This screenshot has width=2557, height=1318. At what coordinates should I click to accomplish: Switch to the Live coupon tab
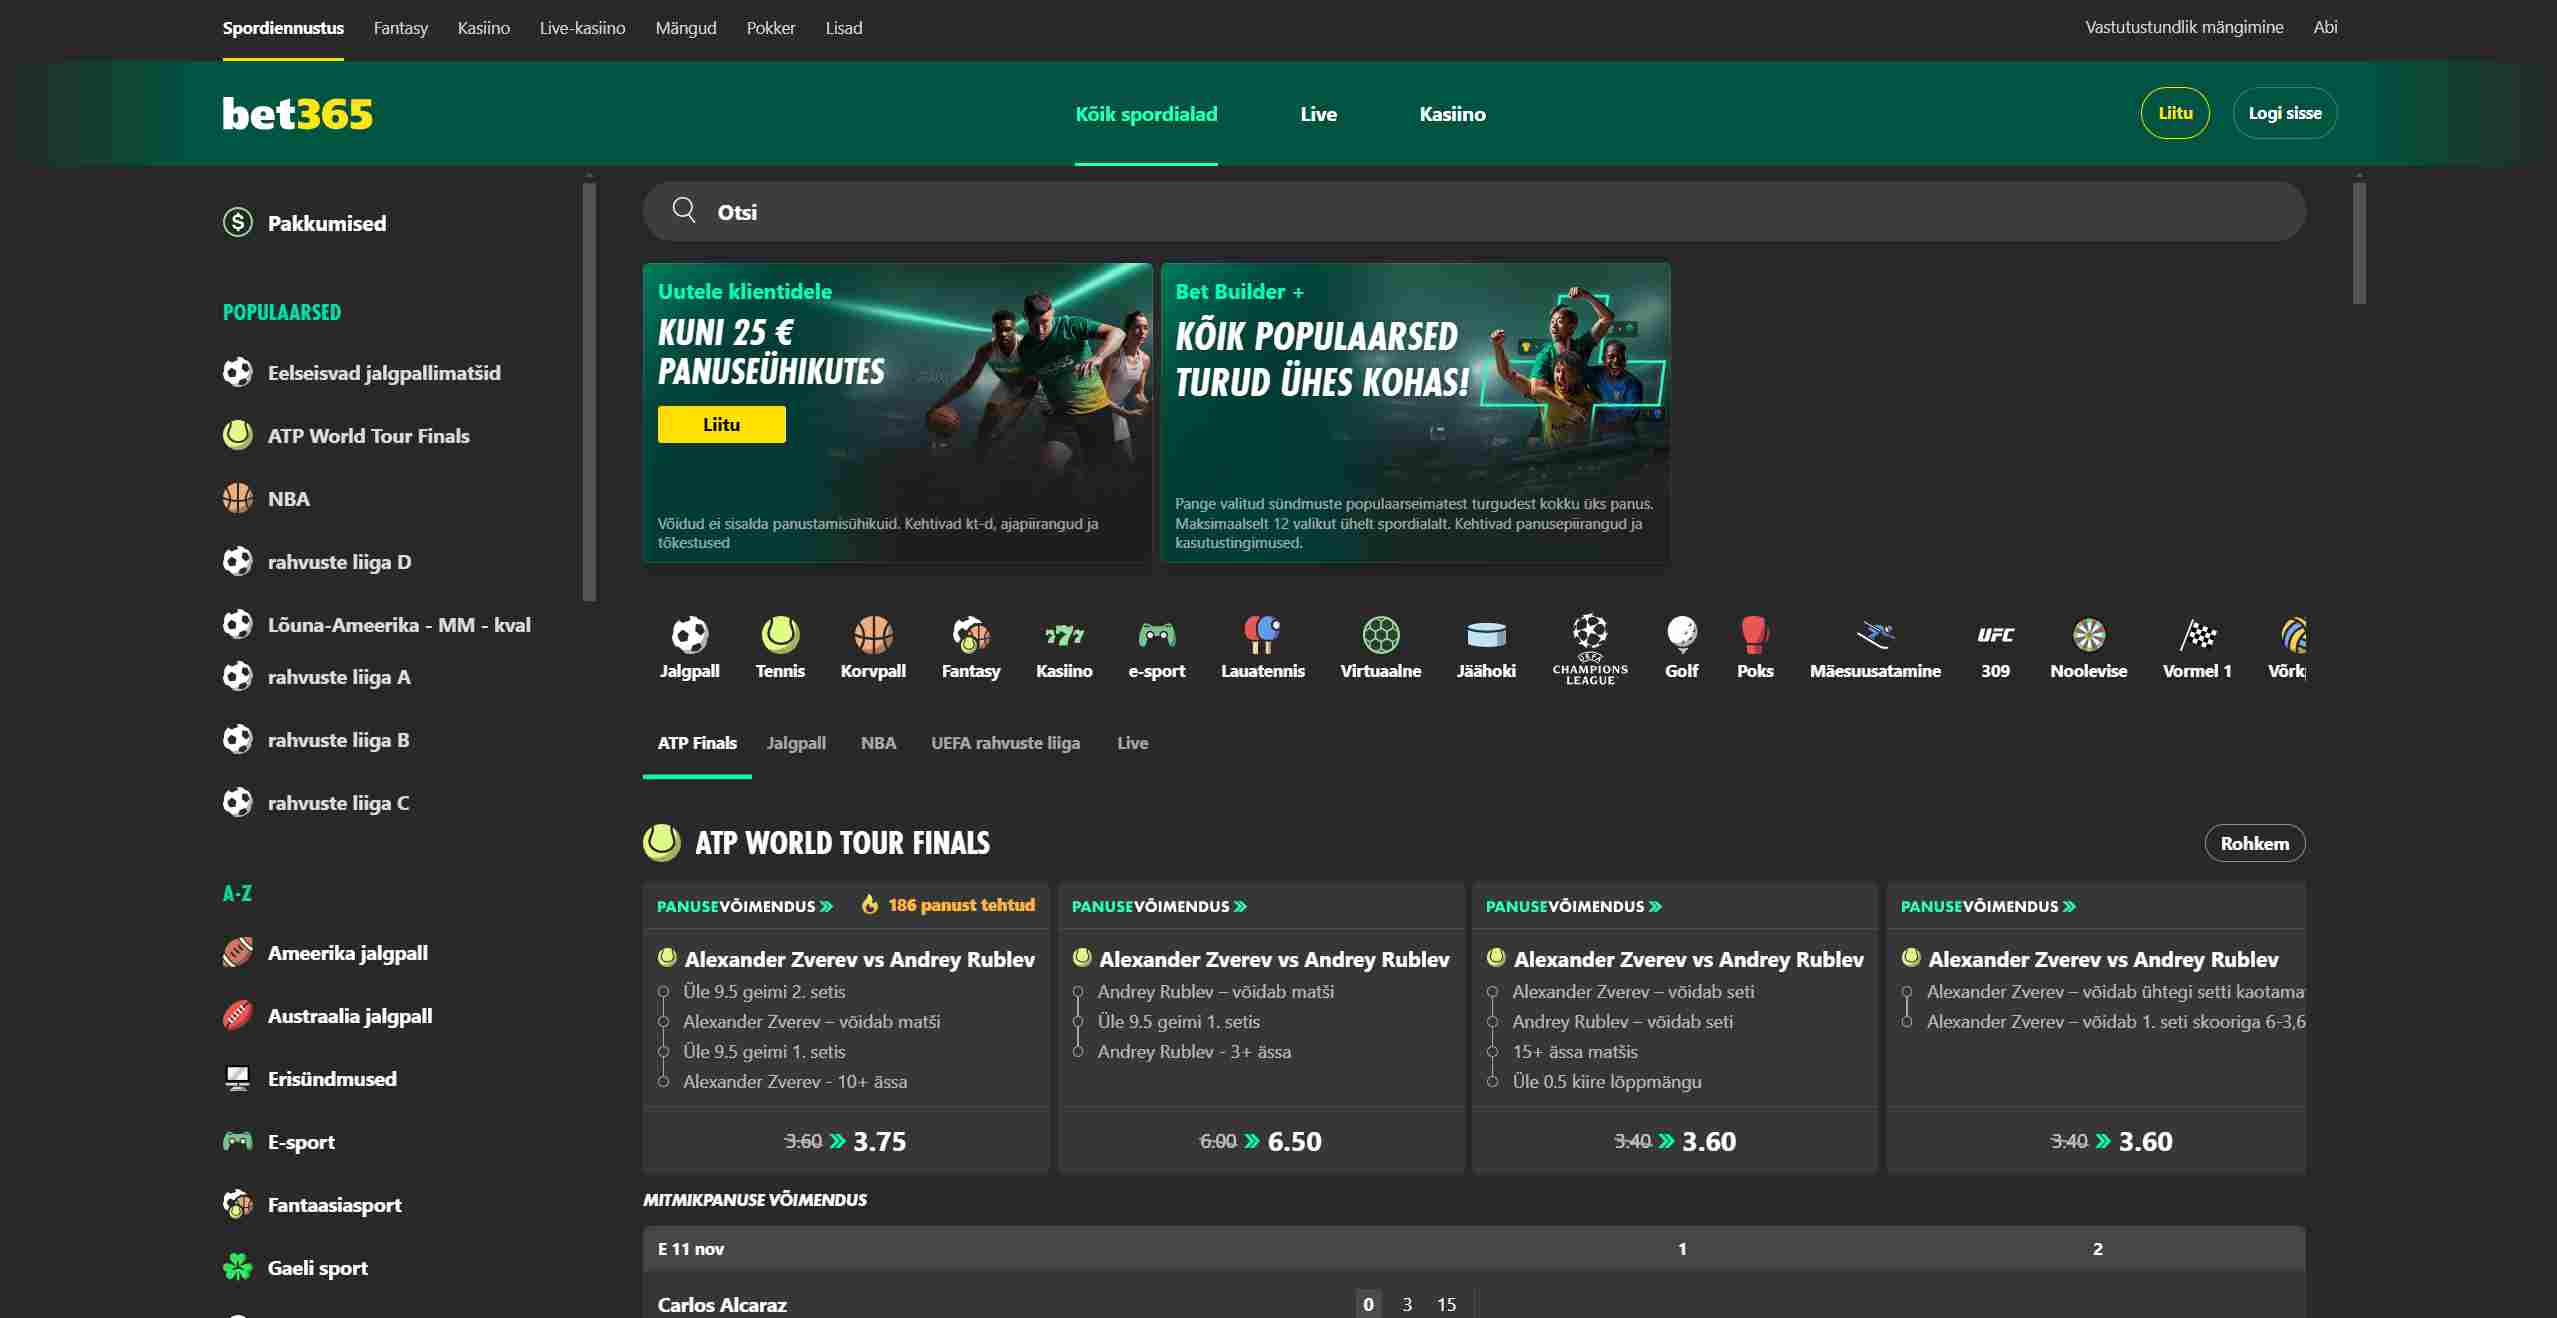click(1132, 743)
